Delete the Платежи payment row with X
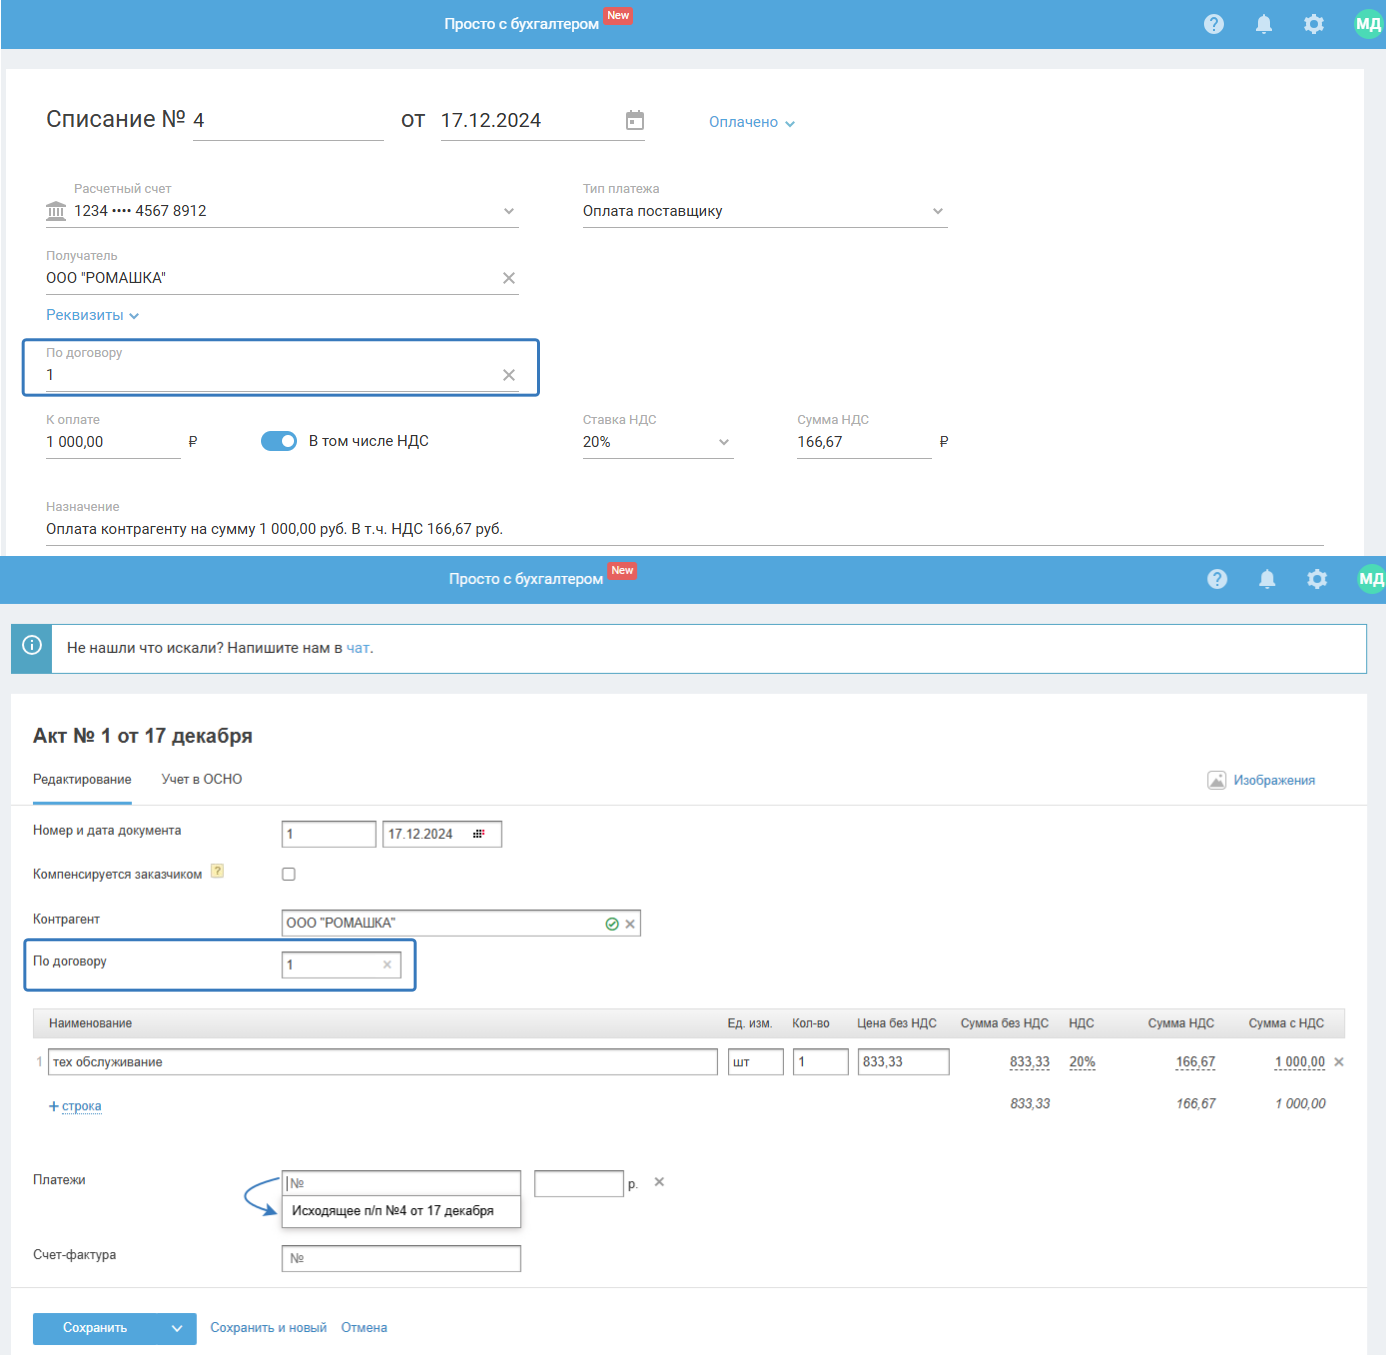The width and height of the screenshot is (1386, 1356). click(x=659, y=1182)
